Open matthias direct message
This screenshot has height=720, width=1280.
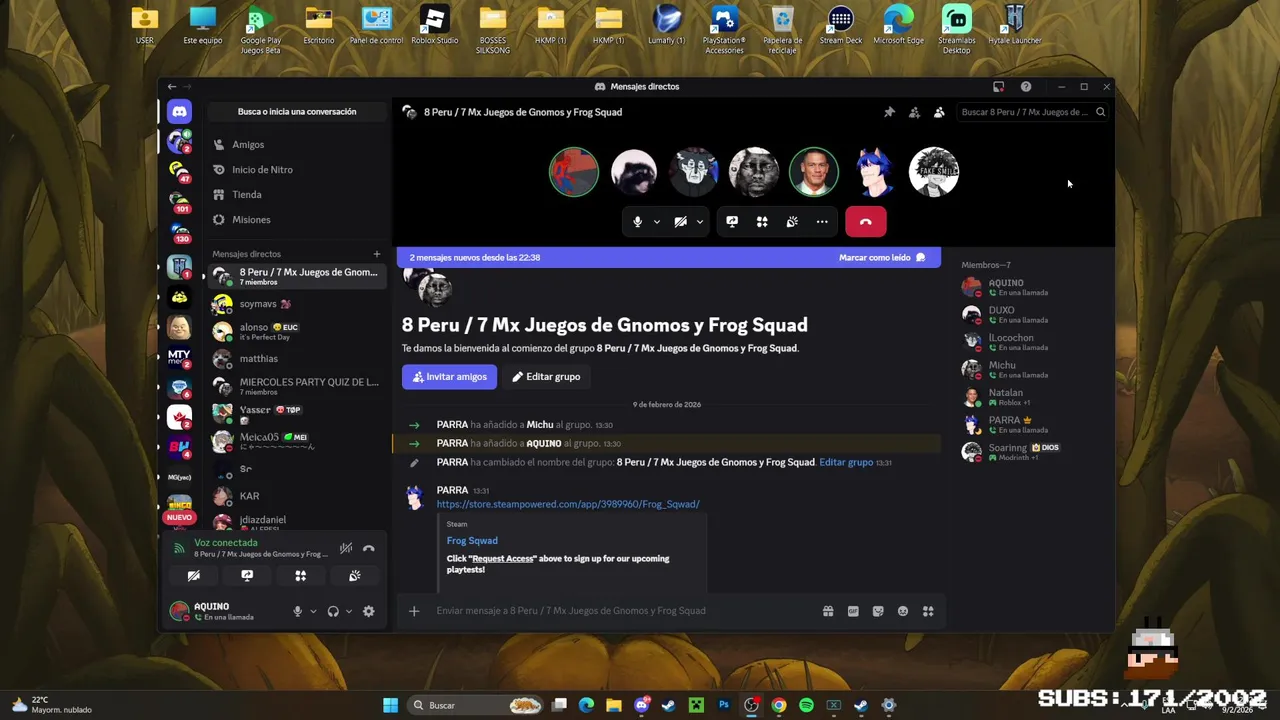tap(297, 359)
